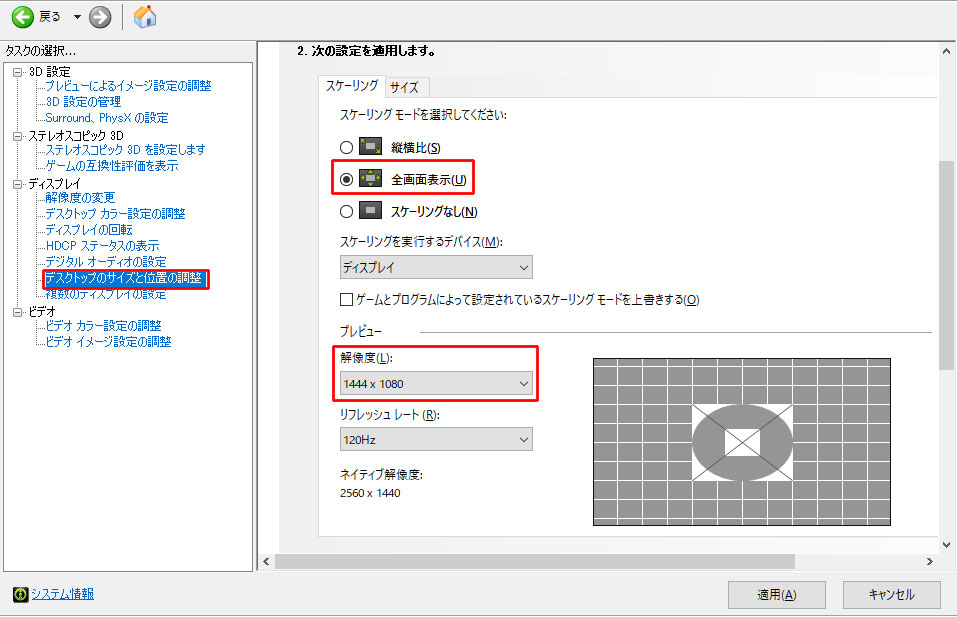The height and width of the screenshot is (617, 957).
Task: Open the back history dropdown arrow
Action: (77, 17)
